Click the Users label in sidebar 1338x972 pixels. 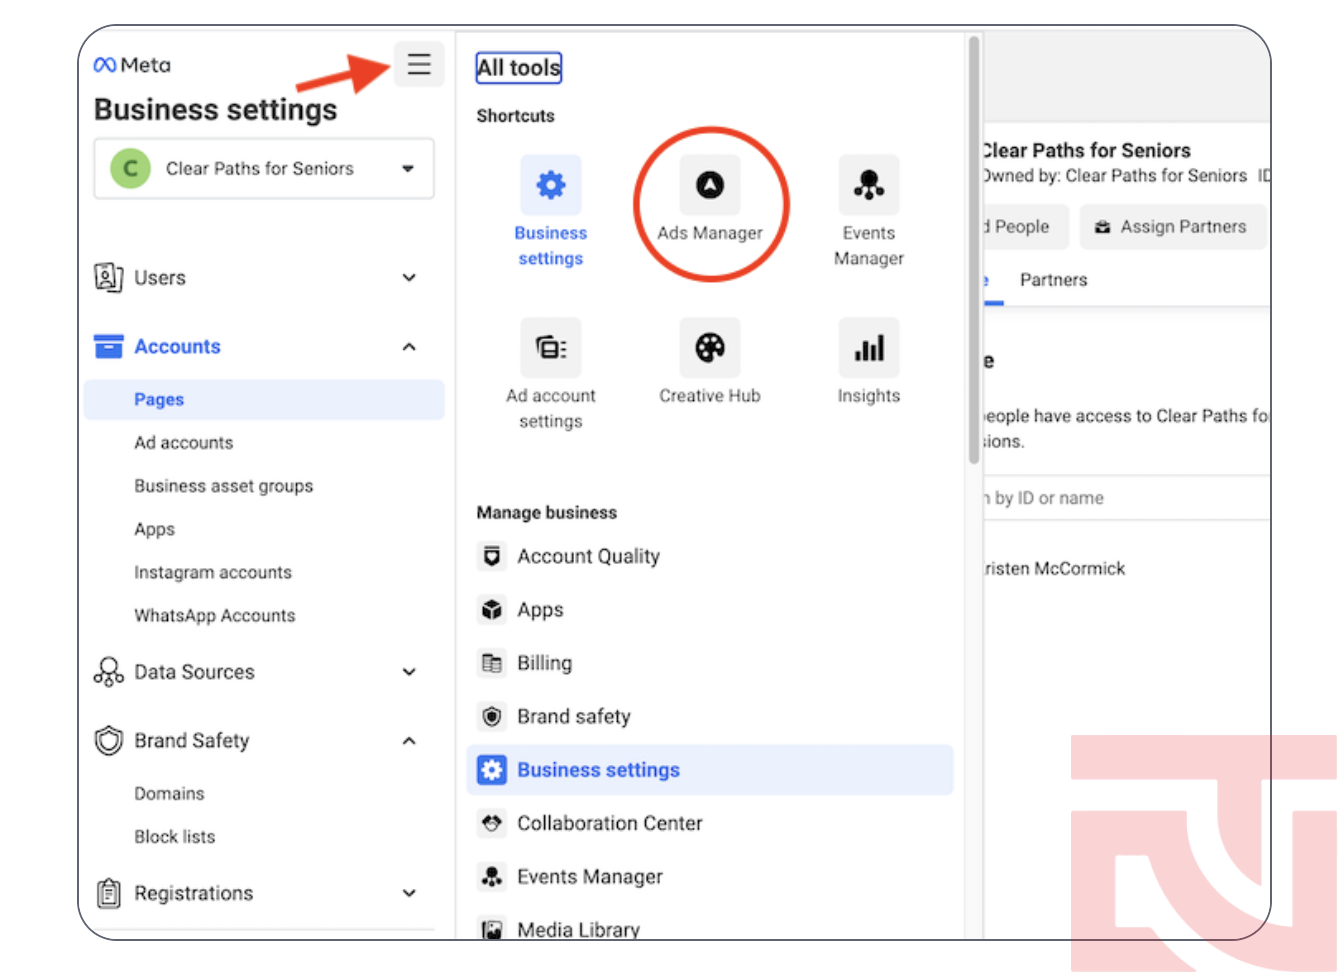(160, 278)
